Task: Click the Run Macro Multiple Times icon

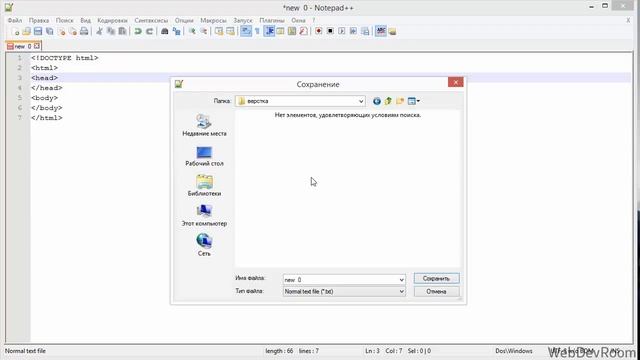Action: pyautogui.click(x=353, y=31)
